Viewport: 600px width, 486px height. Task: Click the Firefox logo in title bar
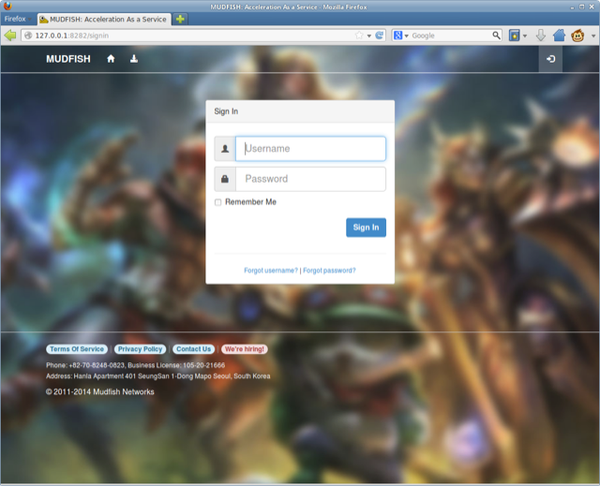click(x=7, y=6)
